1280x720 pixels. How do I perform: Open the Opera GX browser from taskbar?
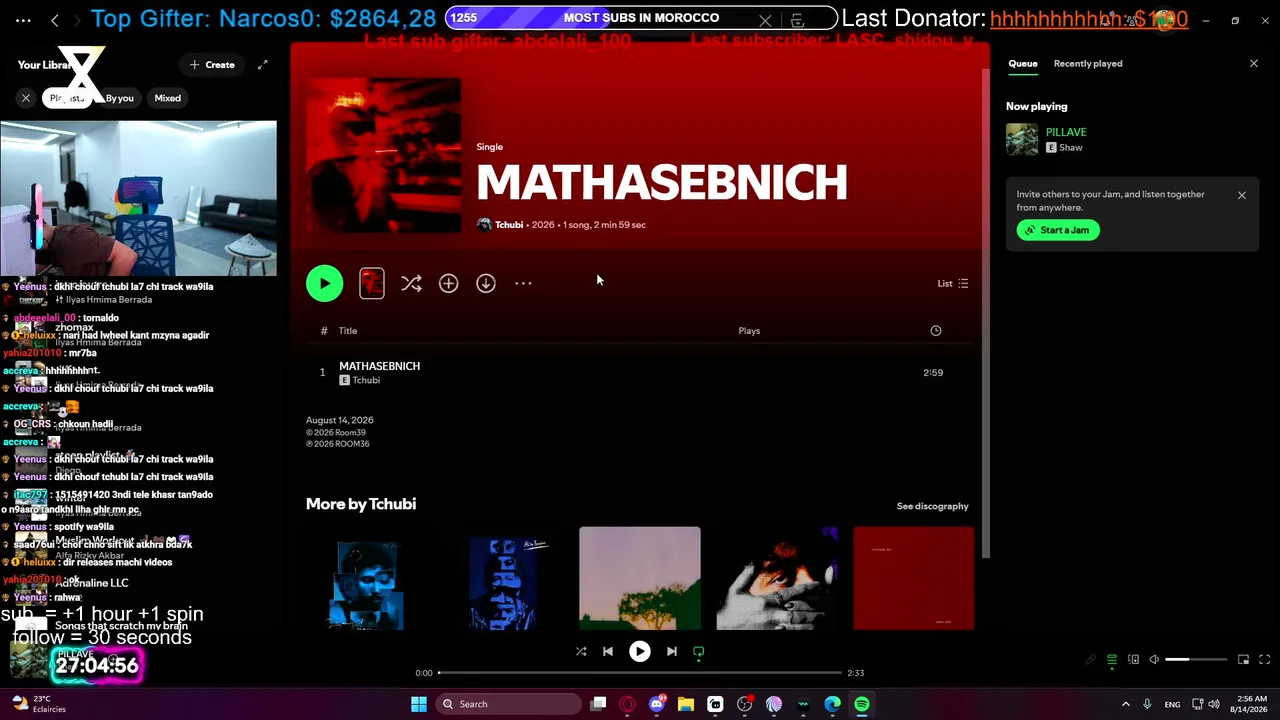pyautogui.click(x=627, y=704)
